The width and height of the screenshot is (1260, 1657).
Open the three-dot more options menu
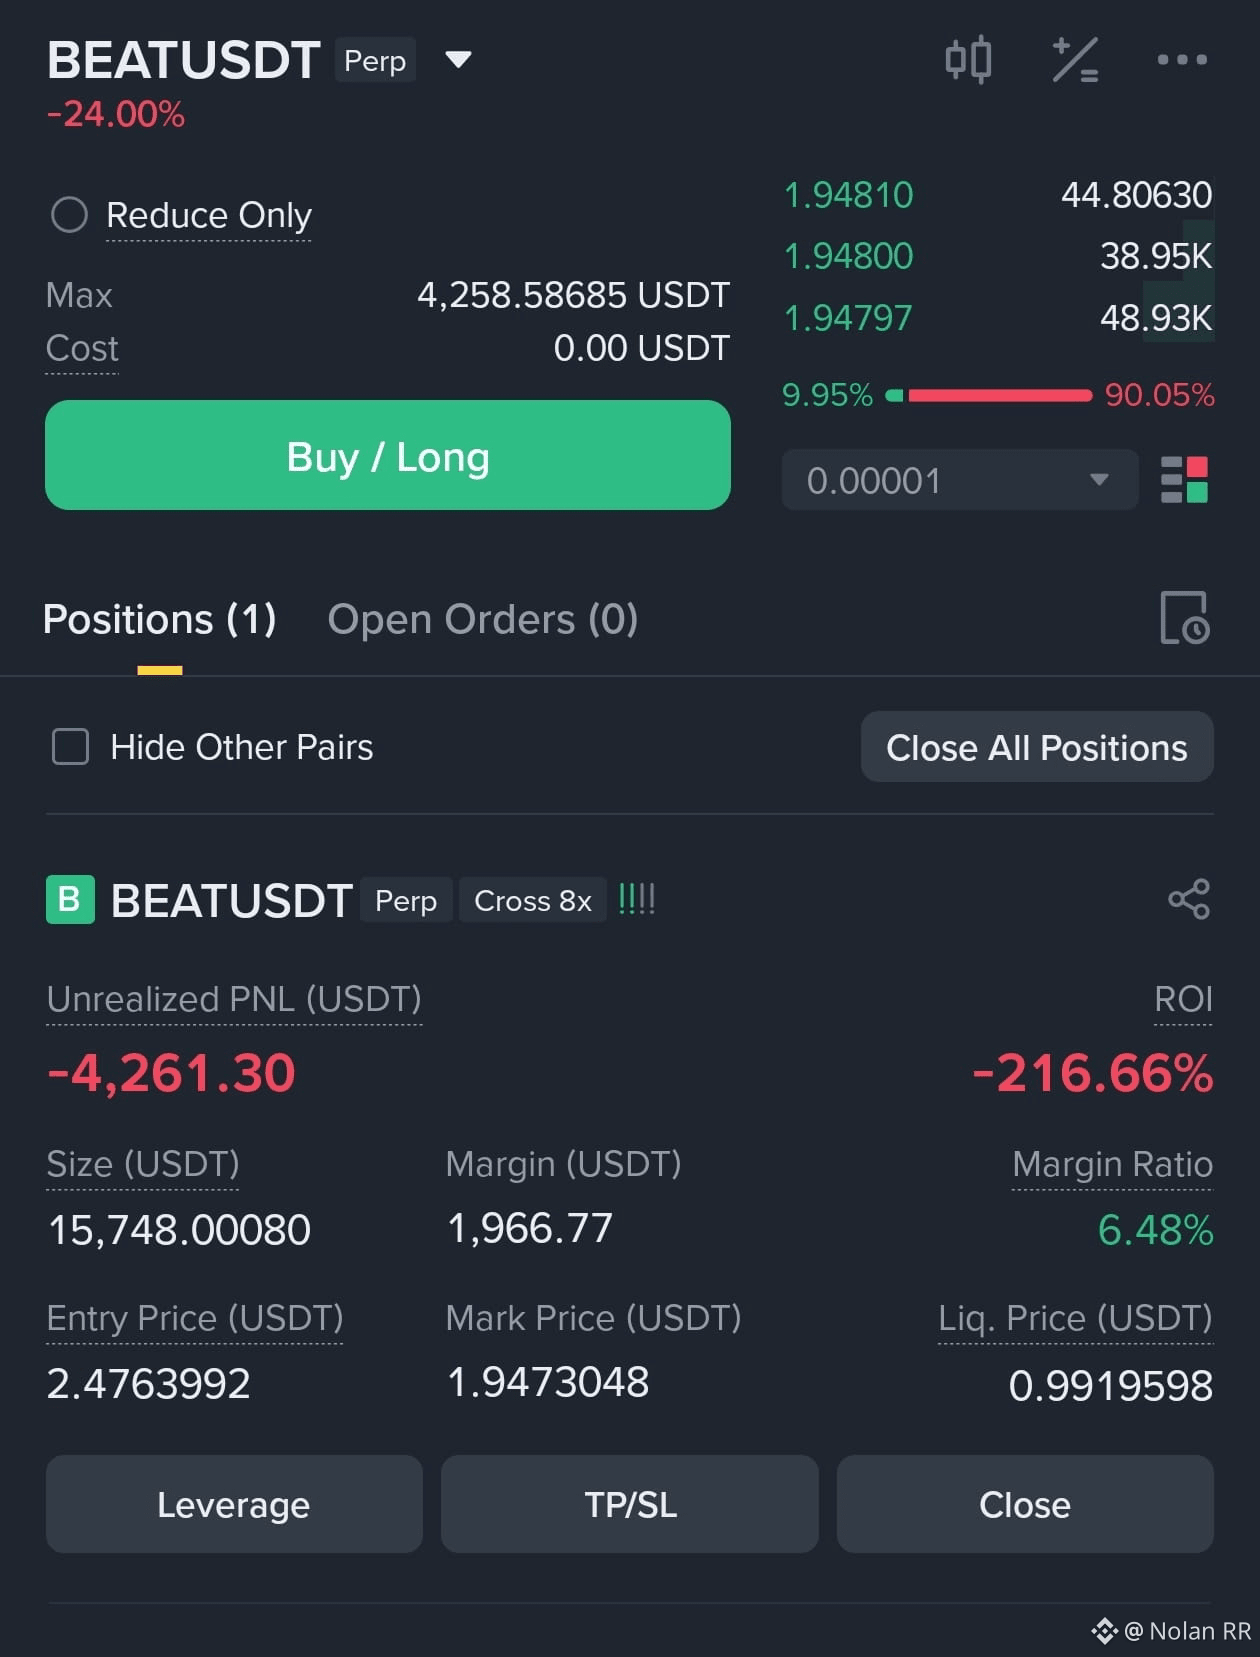coord(1182,60)
